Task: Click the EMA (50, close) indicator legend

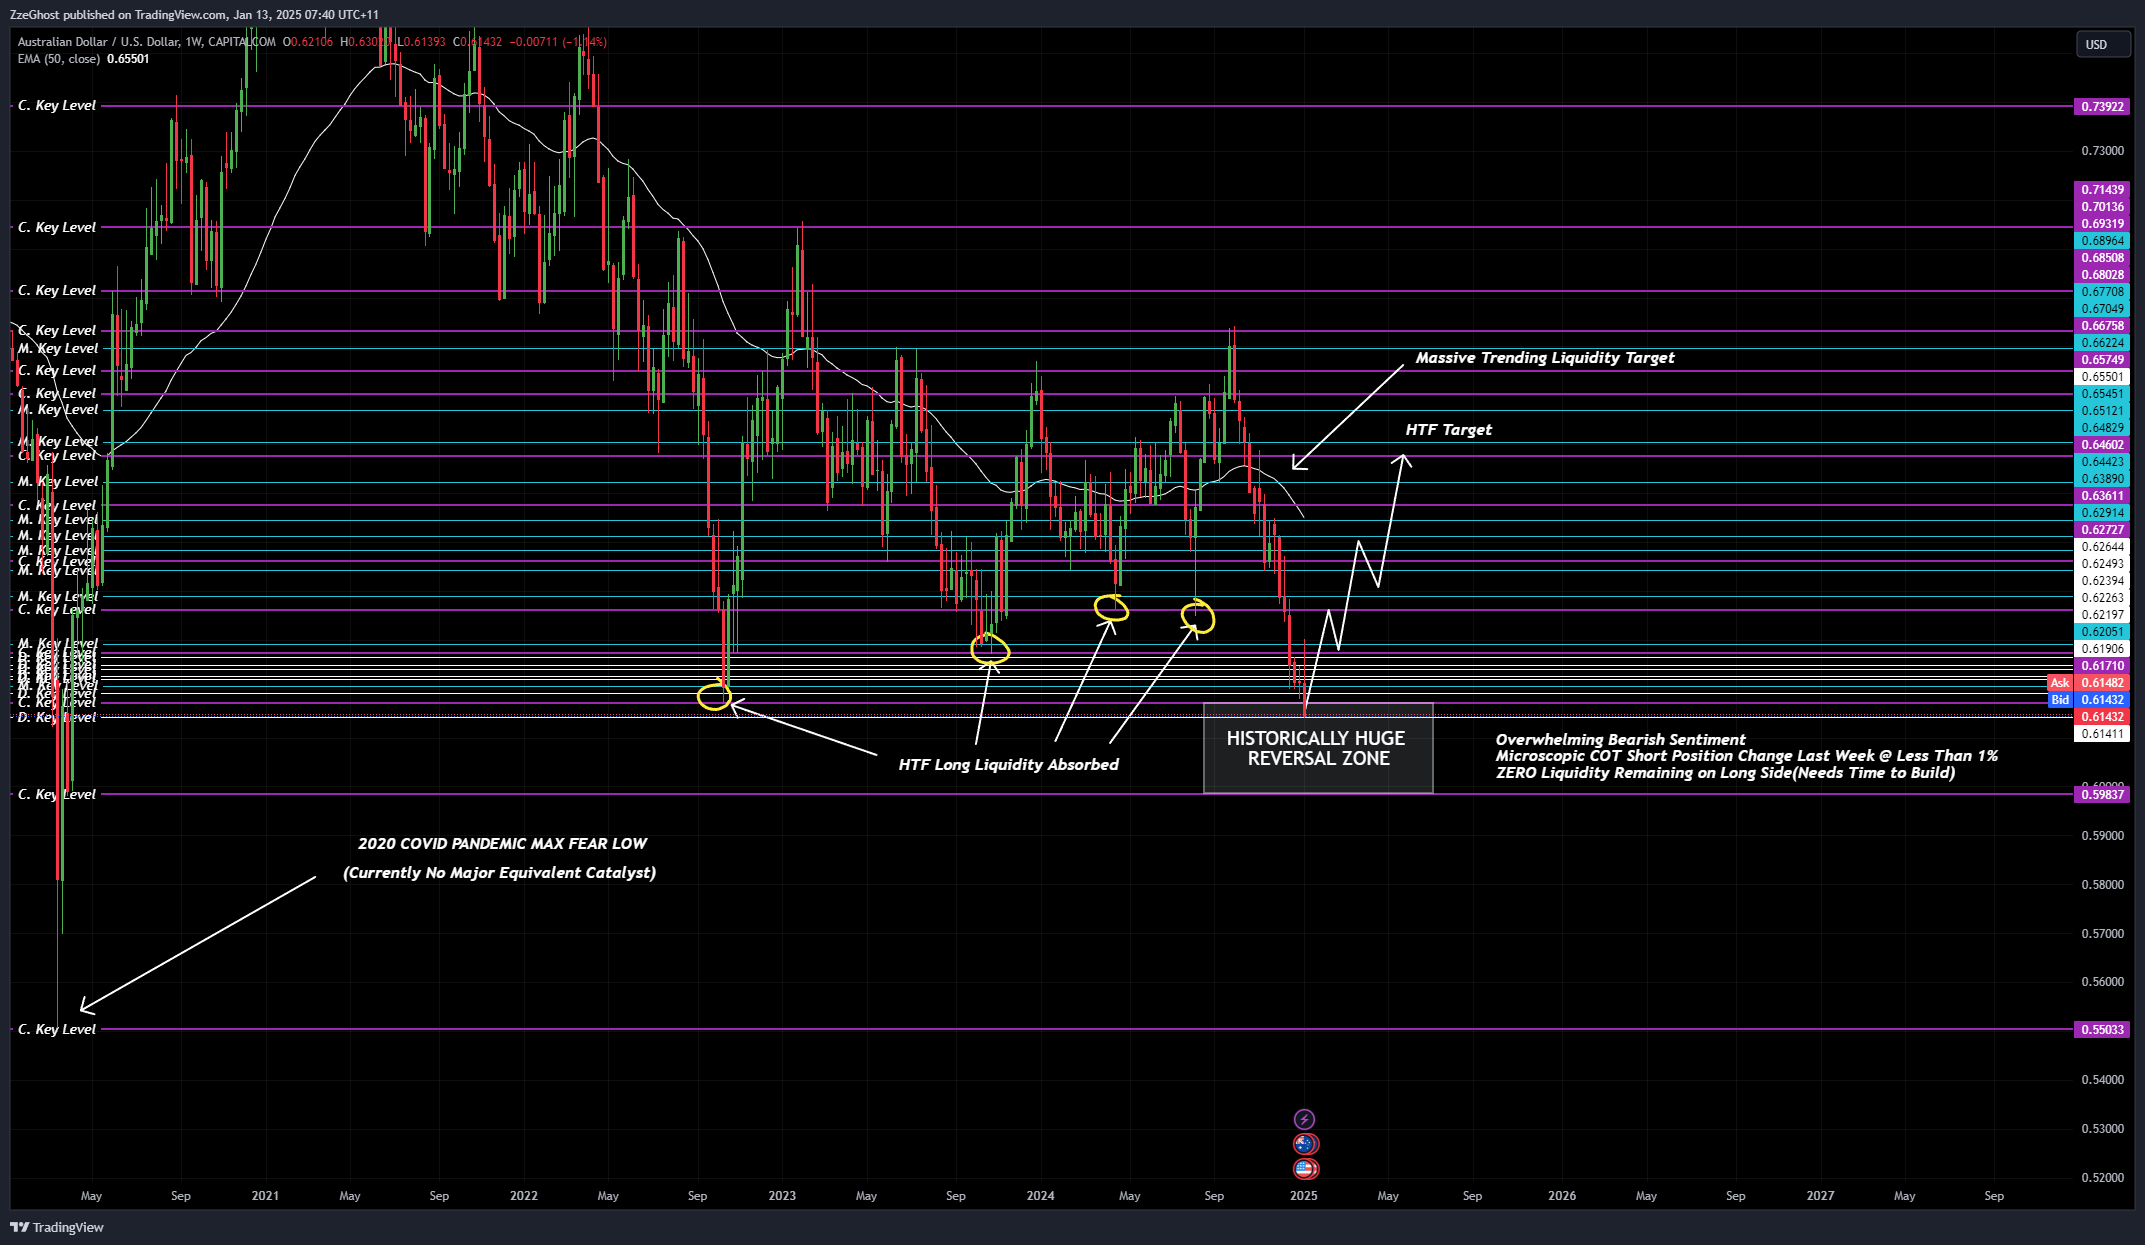Action: [83, 59]
